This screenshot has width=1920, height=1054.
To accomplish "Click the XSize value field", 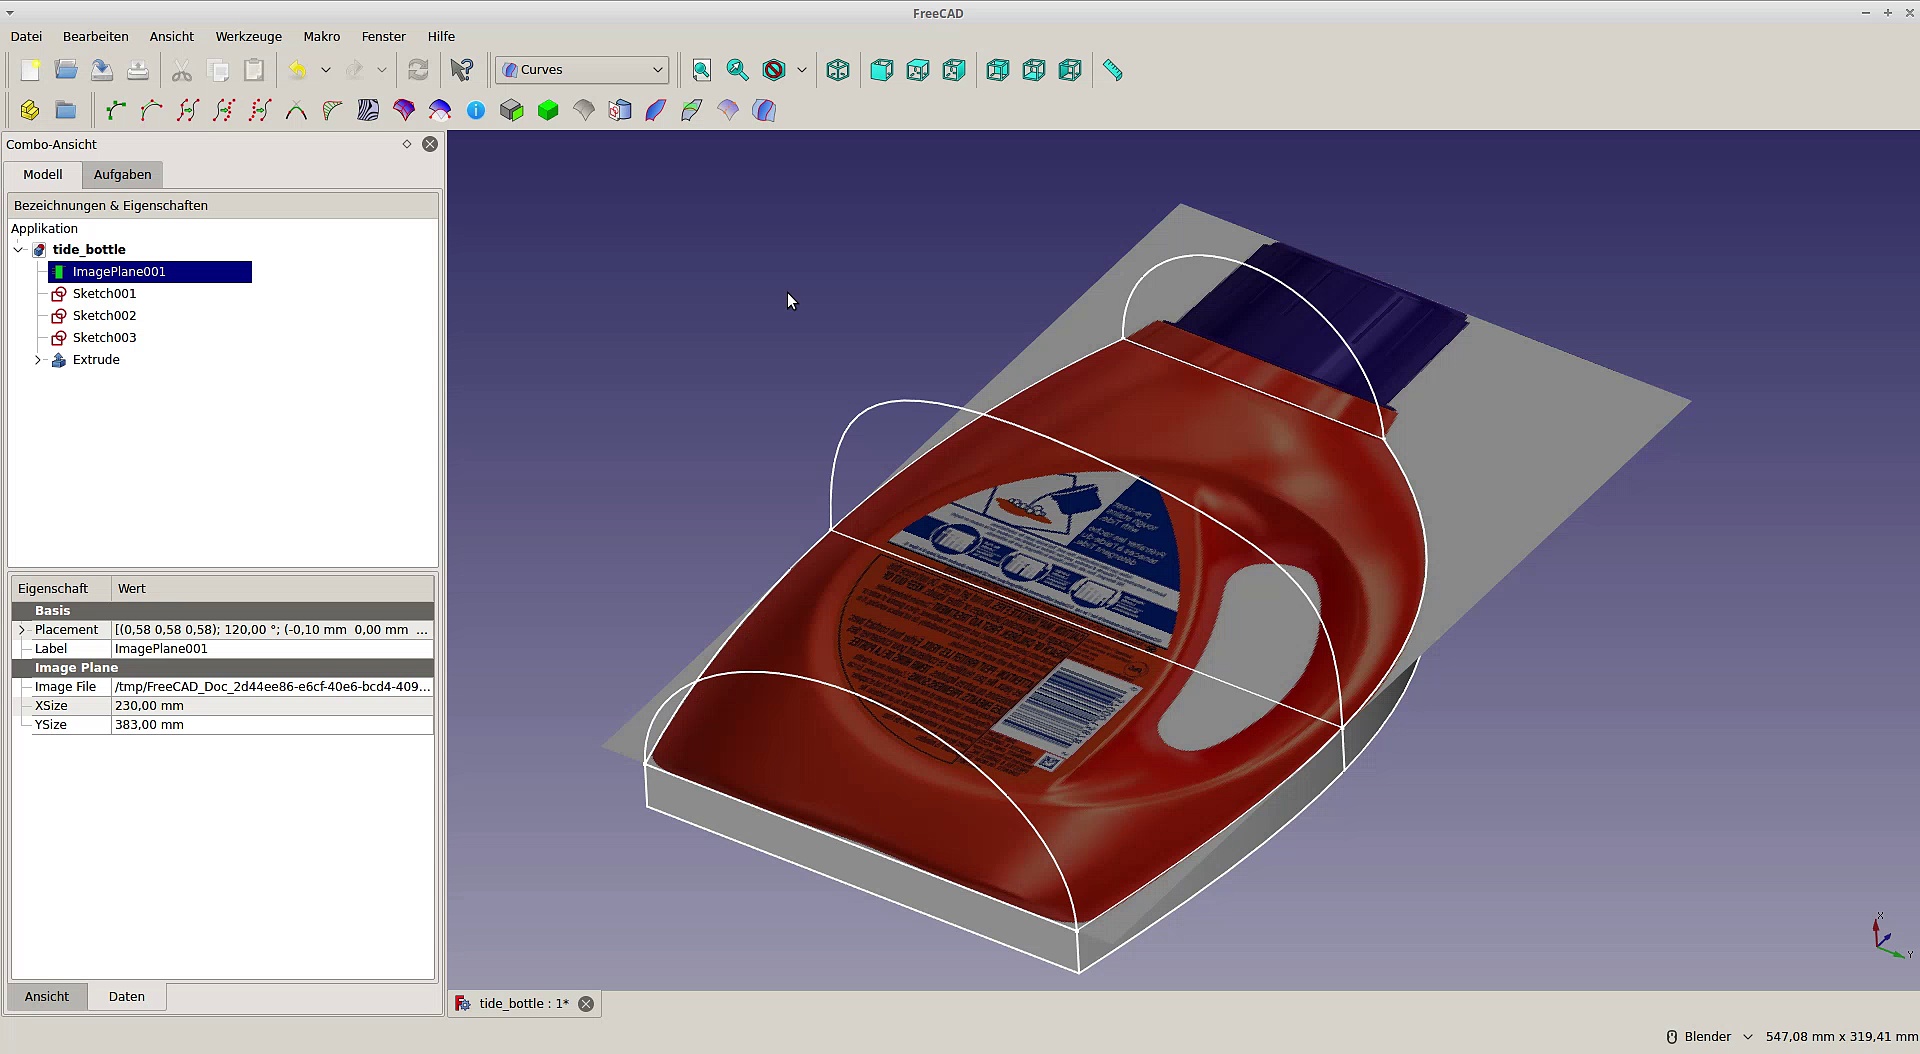I will [272, 706].
